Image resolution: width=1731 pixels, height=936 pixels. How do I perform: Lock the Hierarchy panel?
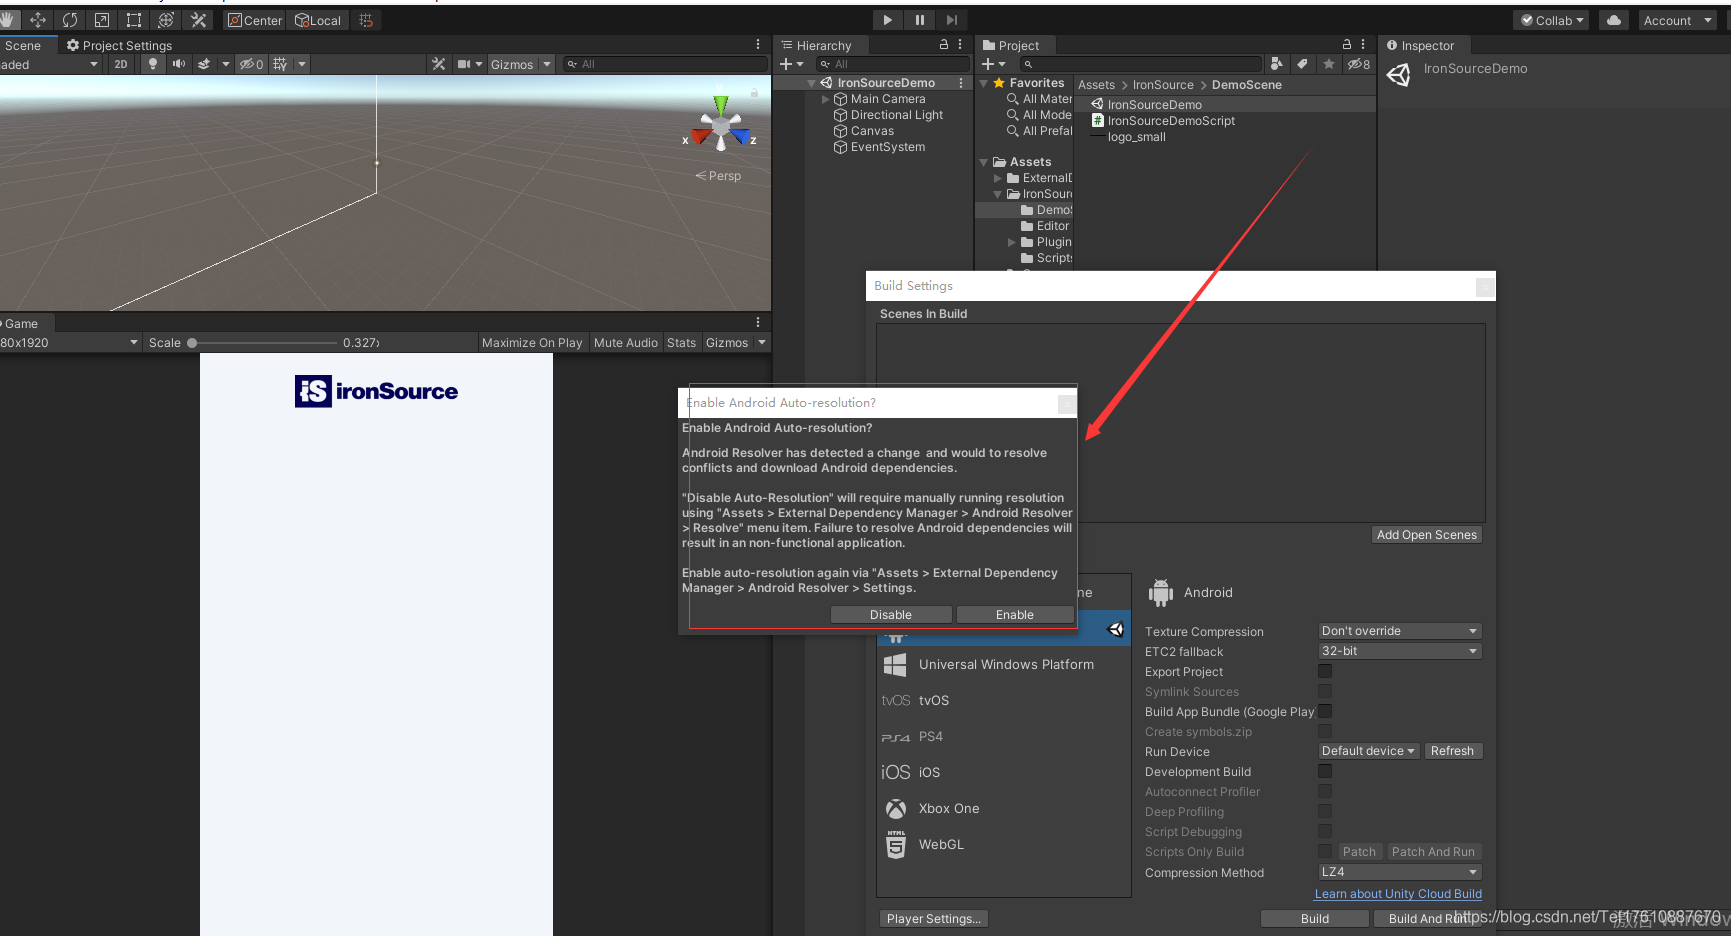(x=943, y=45)
